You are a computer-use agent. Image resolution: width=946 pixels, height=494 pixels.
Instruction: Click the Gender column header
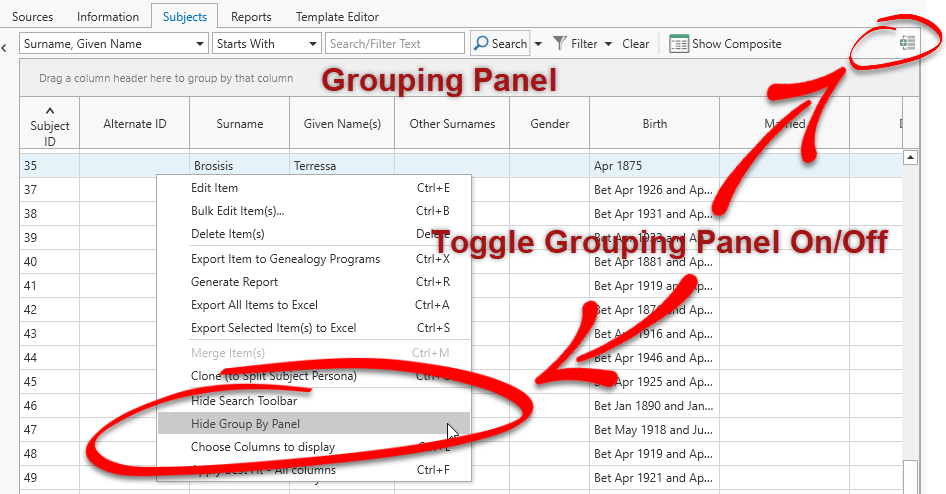[549, 124]
